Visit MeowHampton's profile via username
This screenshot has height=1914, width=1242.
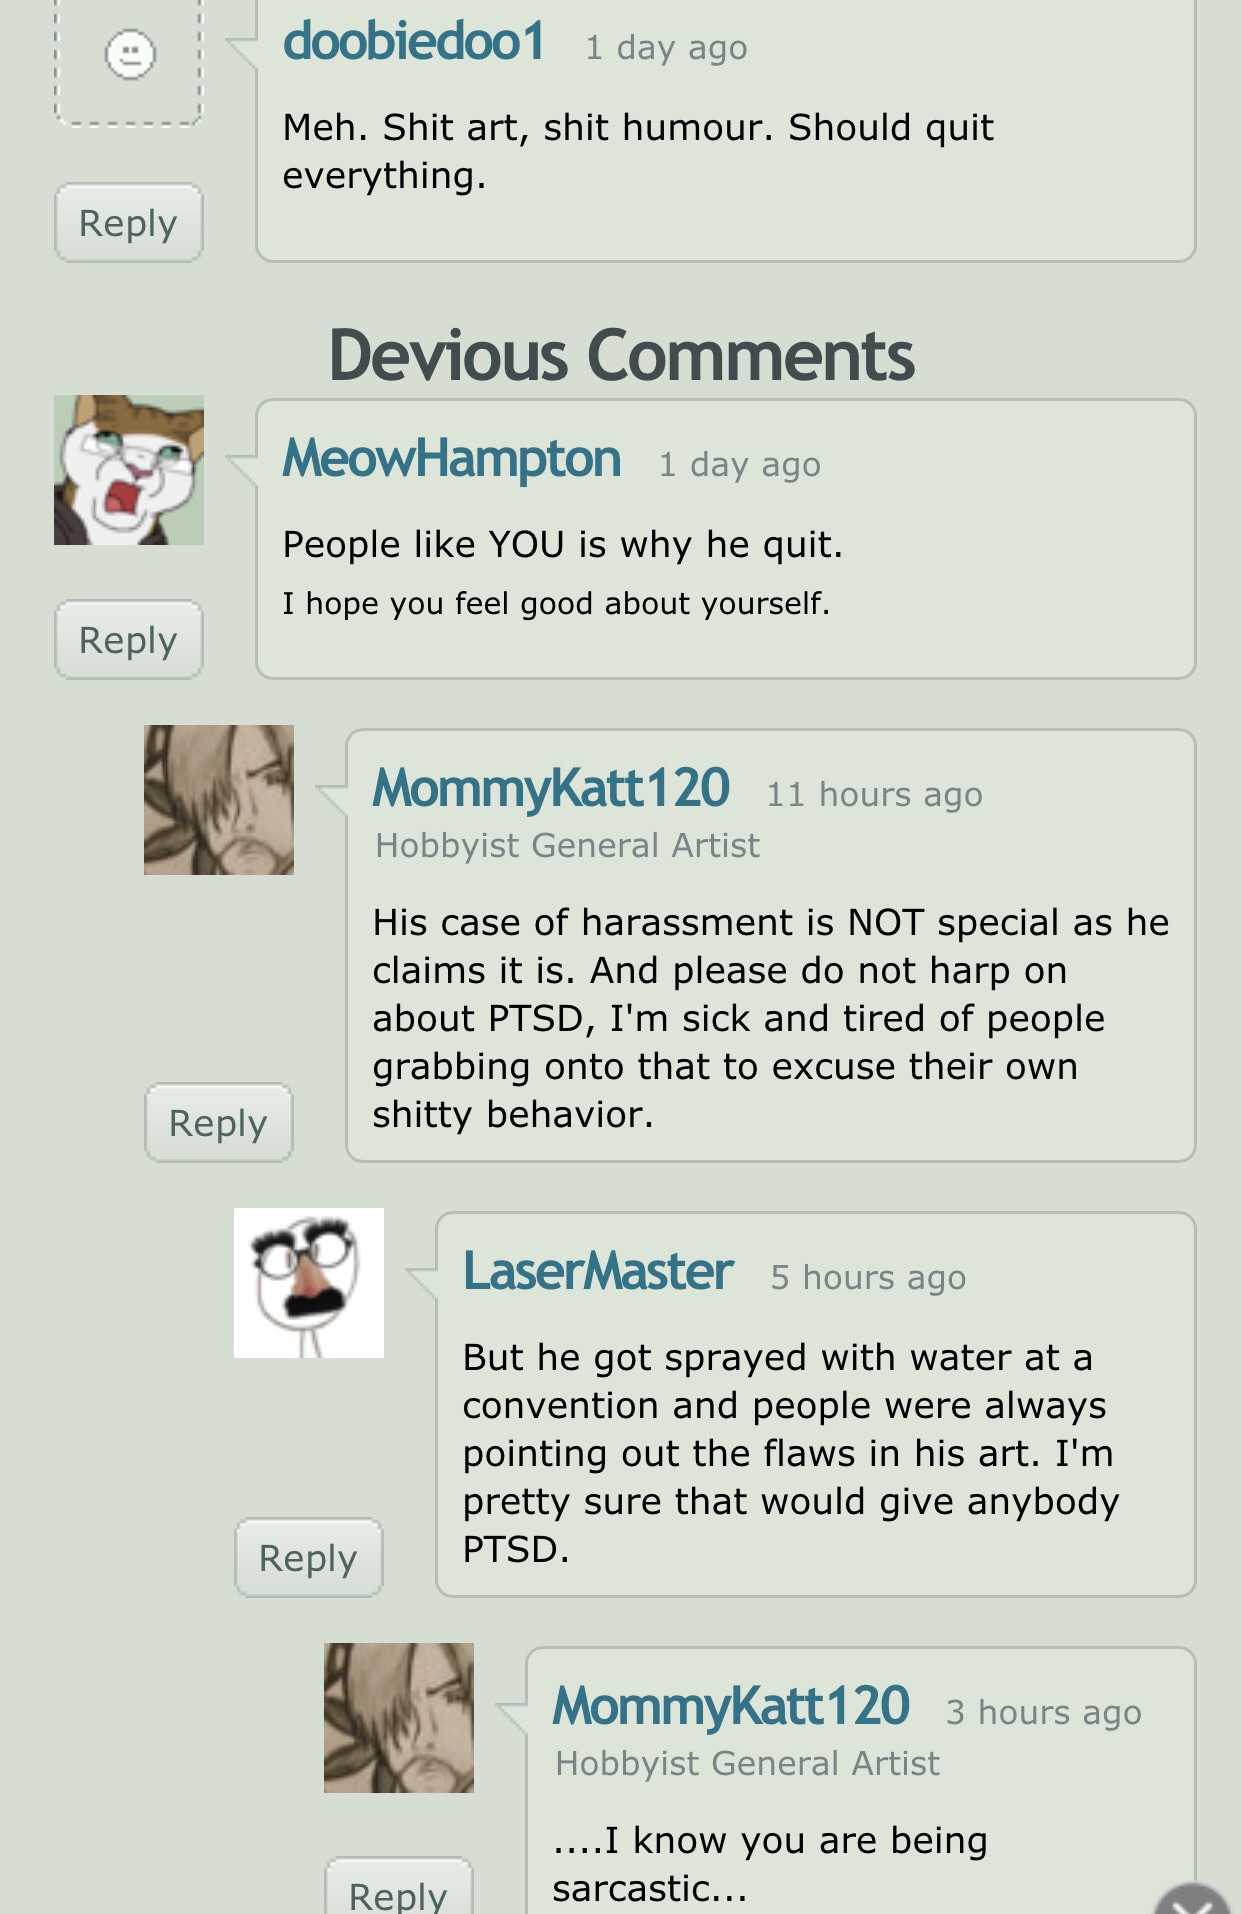452,459
